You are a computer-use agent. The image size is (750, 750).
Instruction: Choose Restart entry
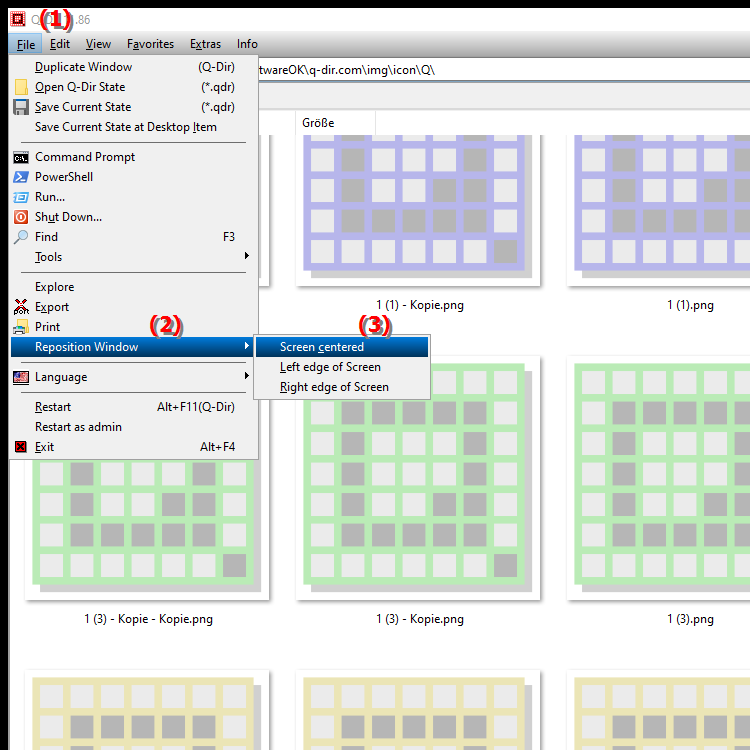[x=133, y=407]
